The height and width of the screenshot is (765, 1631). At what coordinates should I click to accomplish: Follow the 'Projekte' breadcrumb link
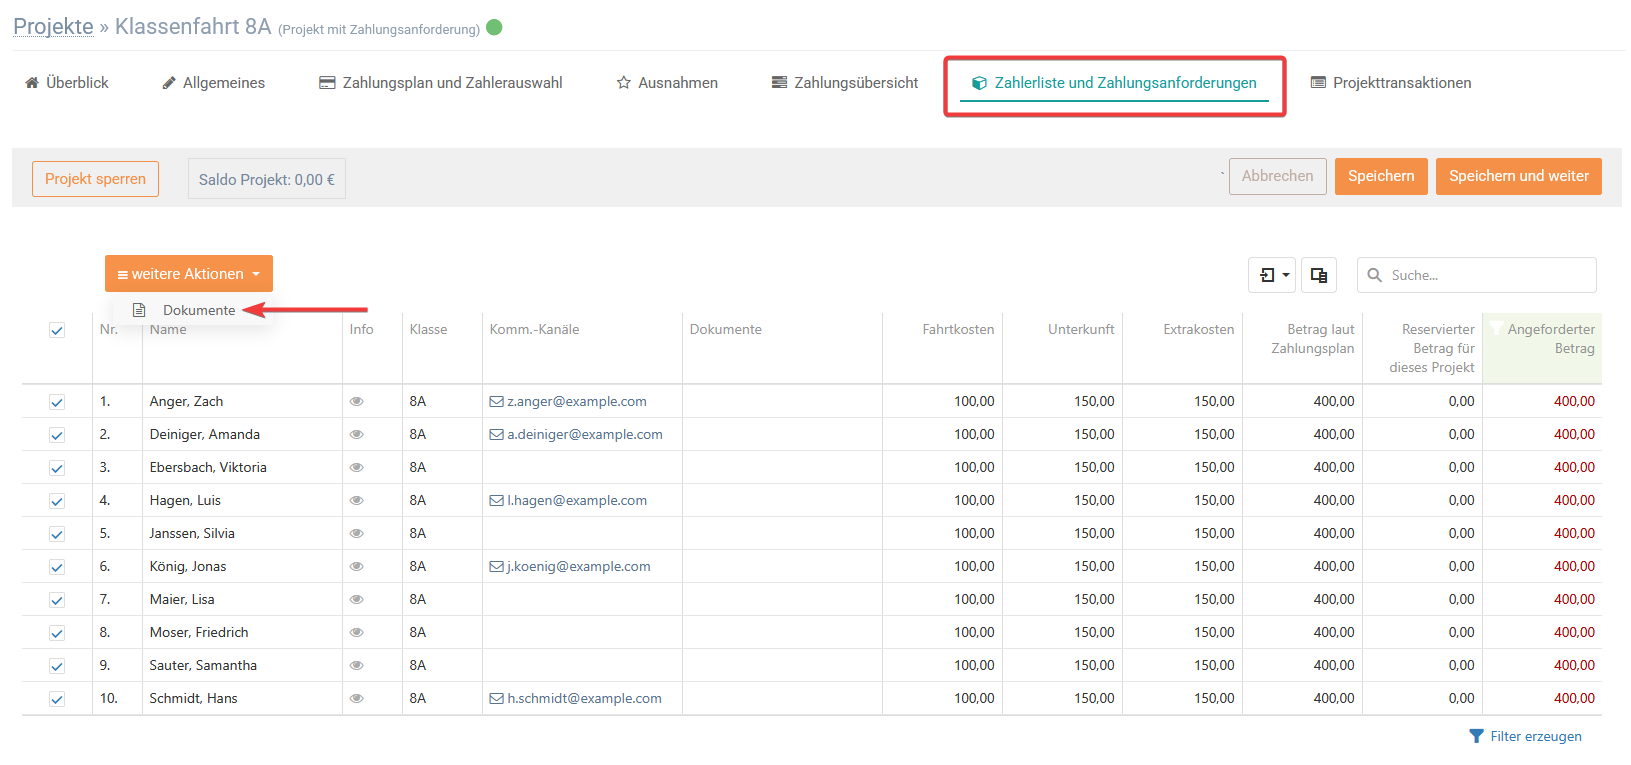(x=53, y=27)
